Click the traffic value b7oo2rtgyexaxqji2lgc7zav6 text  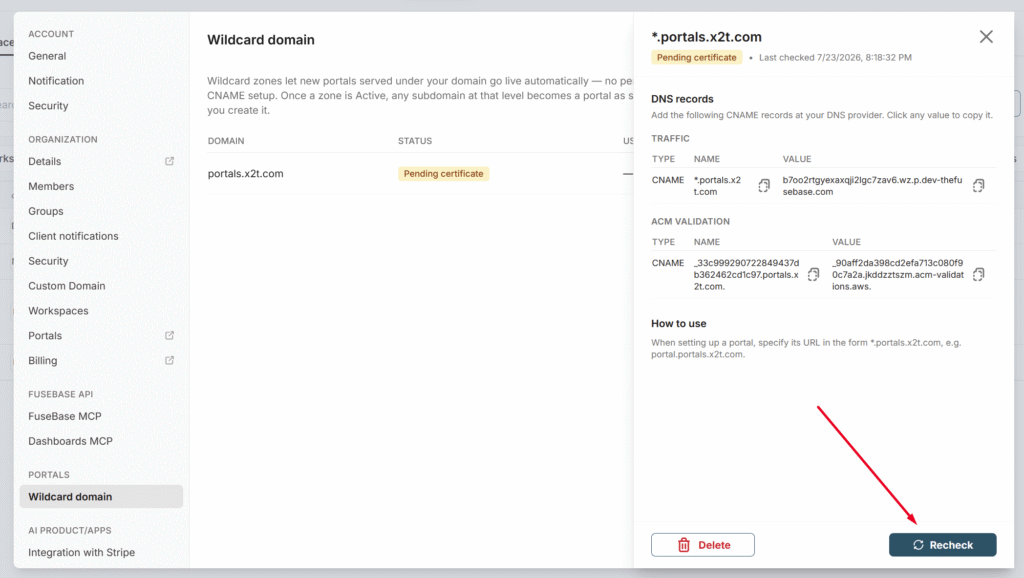(x=872, y=186)
